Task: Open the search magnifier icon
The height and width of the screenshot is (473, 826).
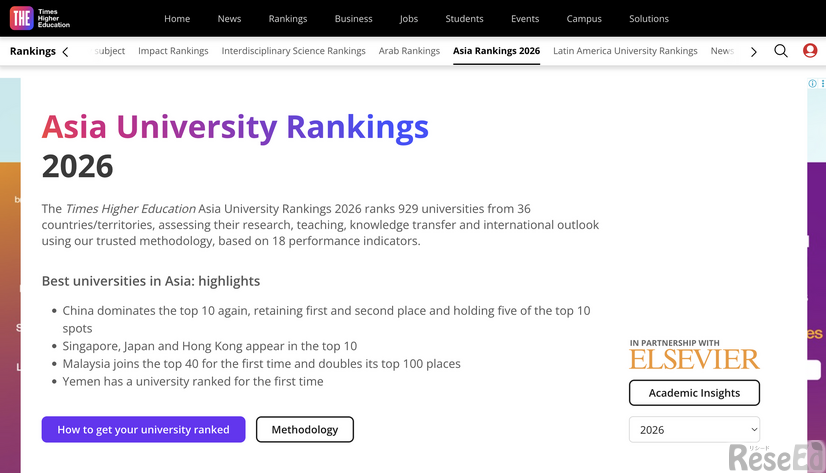Action: point(781,51)
